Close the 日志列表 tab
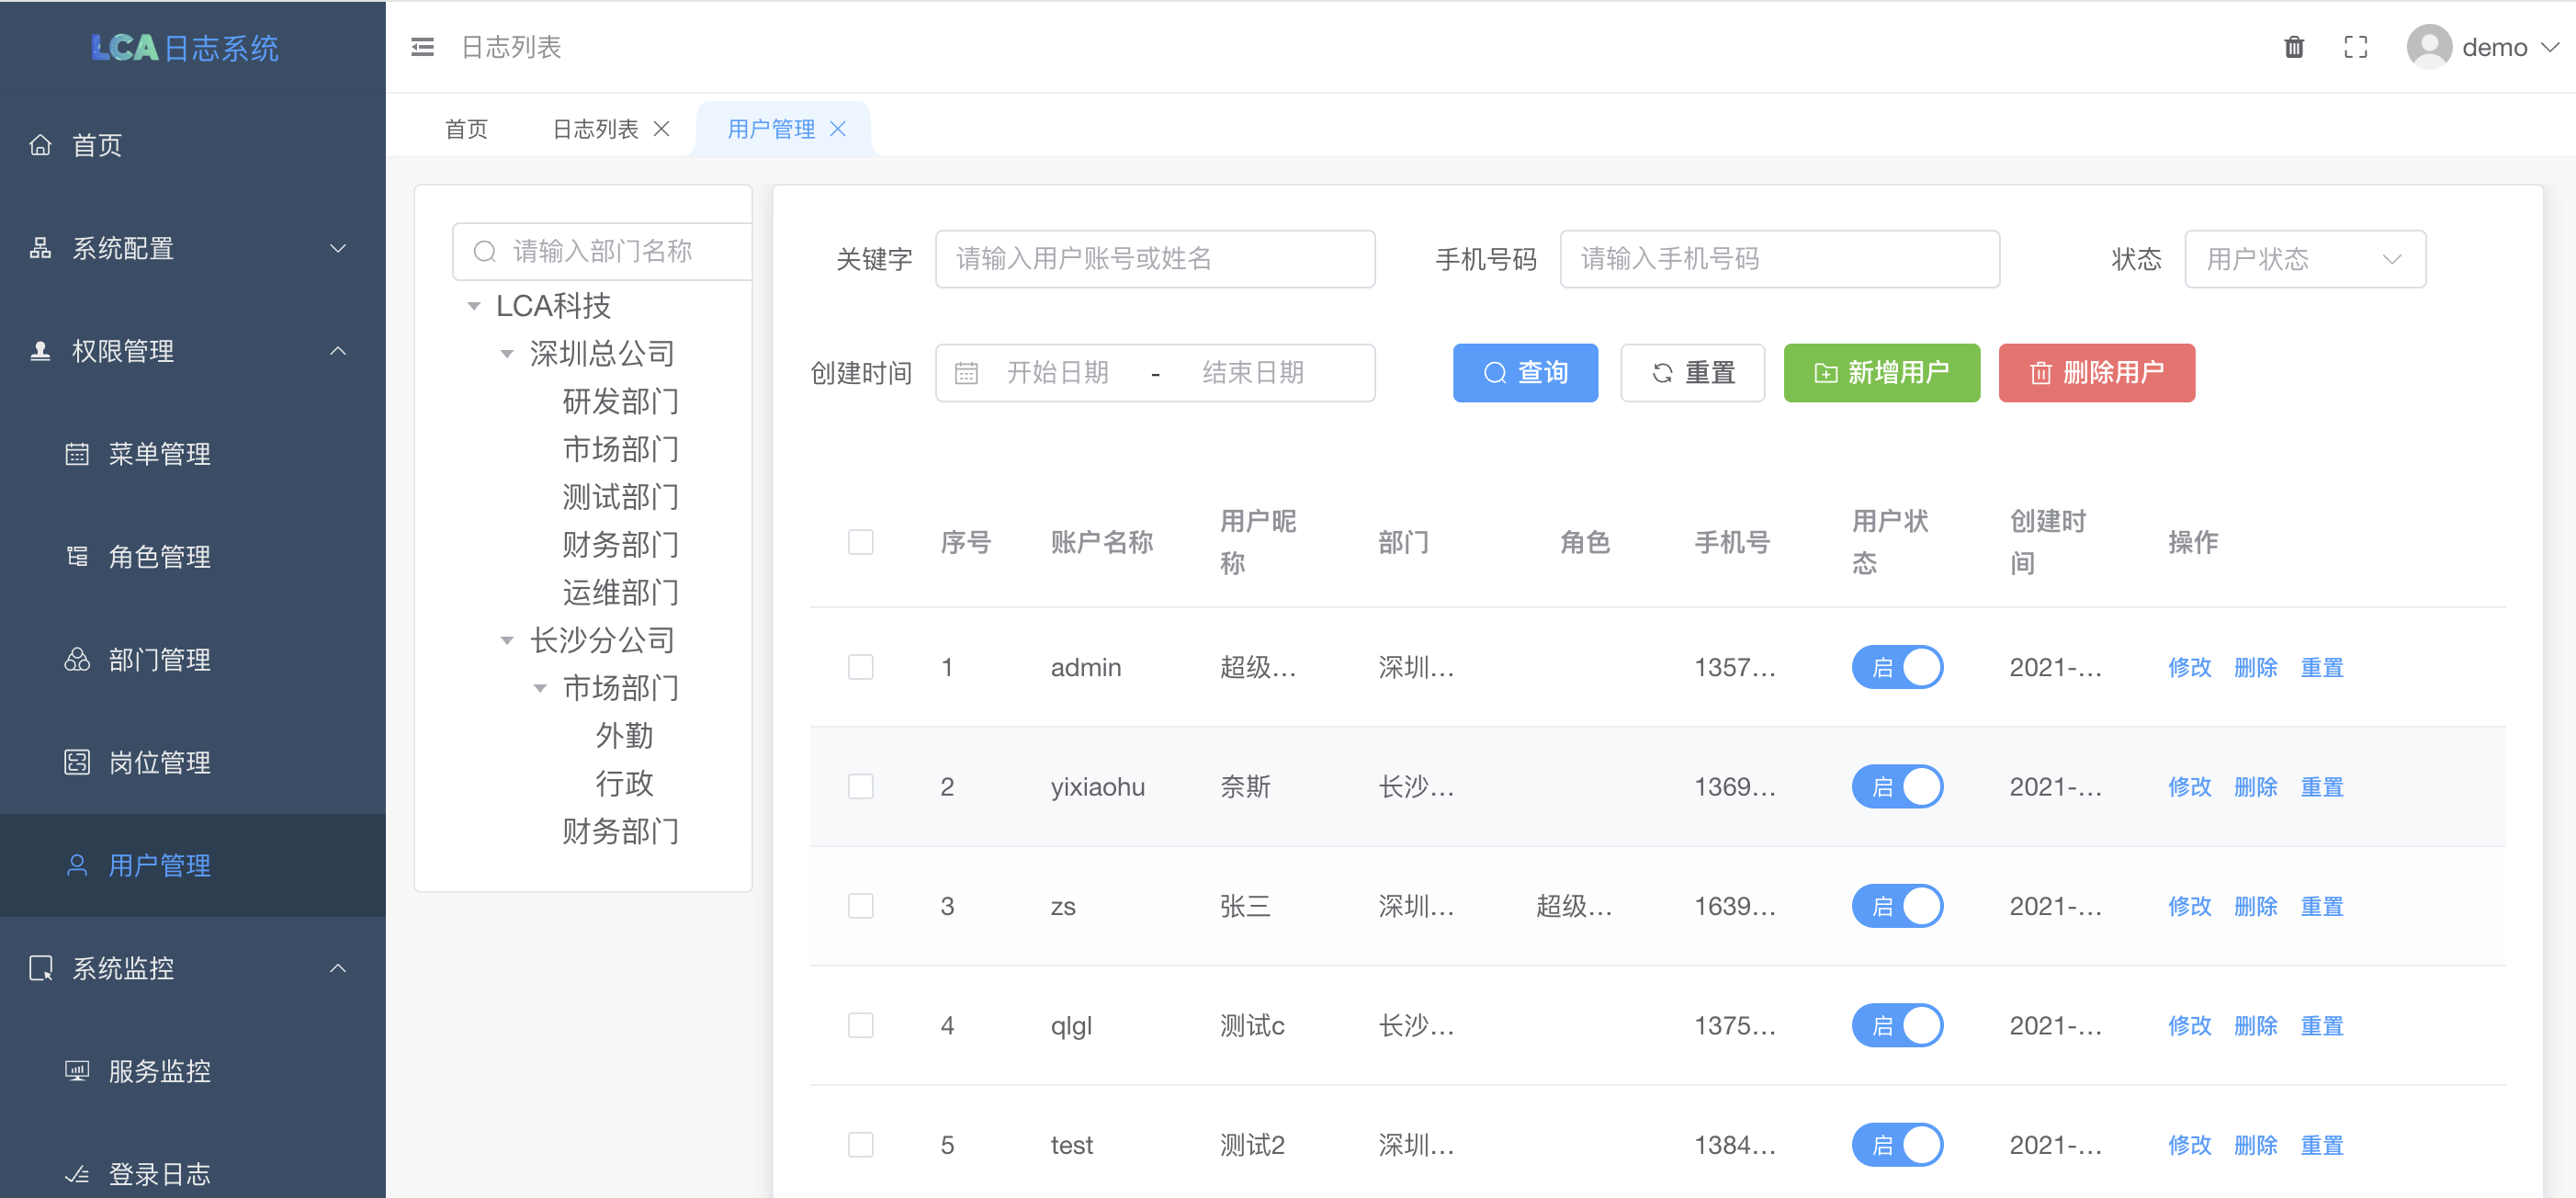Screen dimensions: 2576x1198 [x=661, y=129]
